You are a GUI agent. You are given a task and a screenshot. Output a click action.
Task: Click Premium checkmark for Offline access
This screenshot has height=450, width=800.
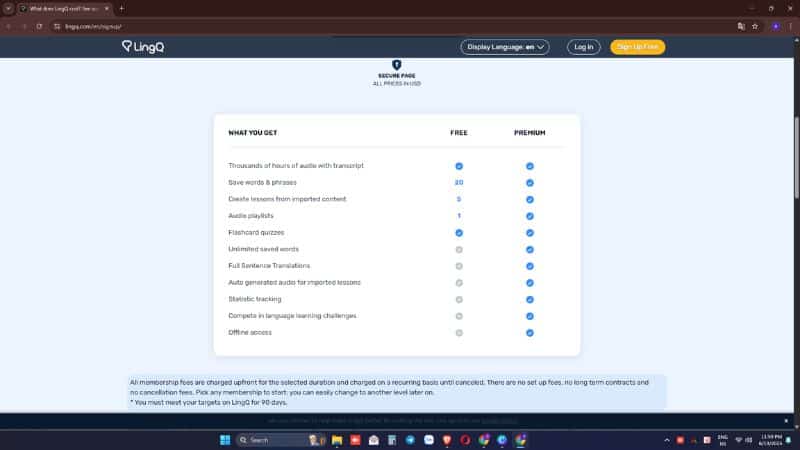point(530,332)
